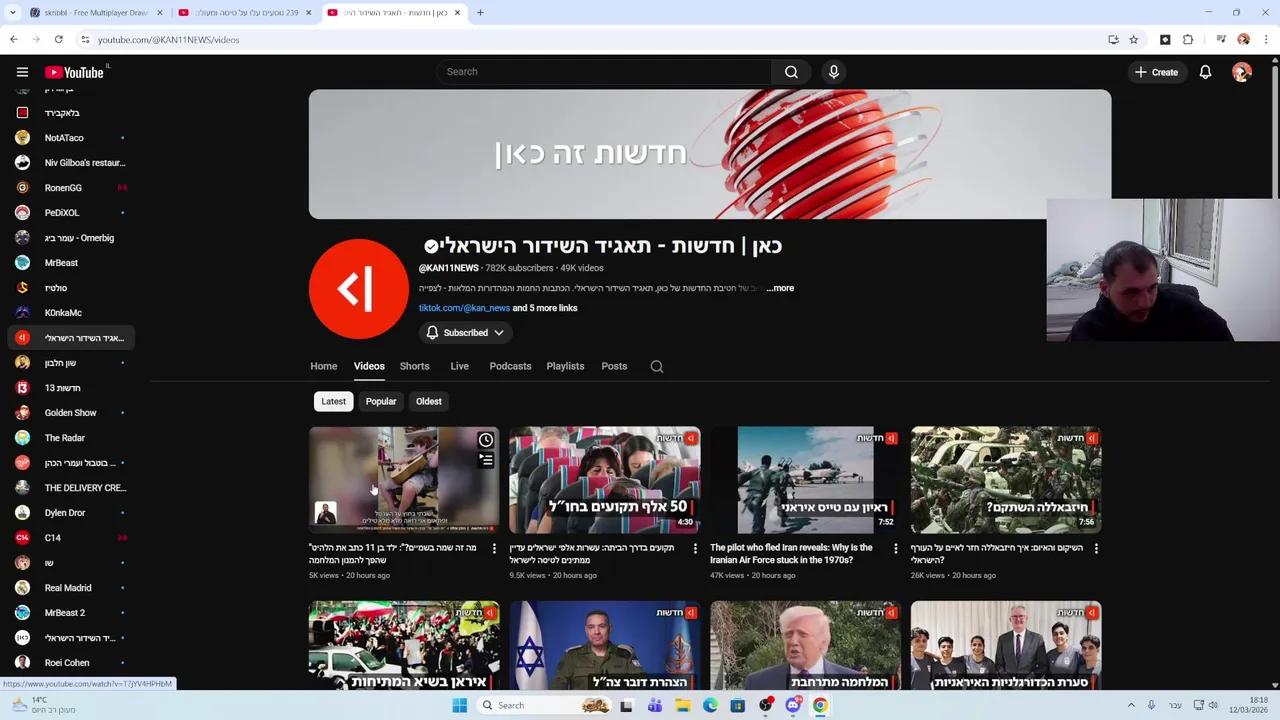Open Roei Cohen channel in sidebar
1280x720 pixels.
(70, 663)
